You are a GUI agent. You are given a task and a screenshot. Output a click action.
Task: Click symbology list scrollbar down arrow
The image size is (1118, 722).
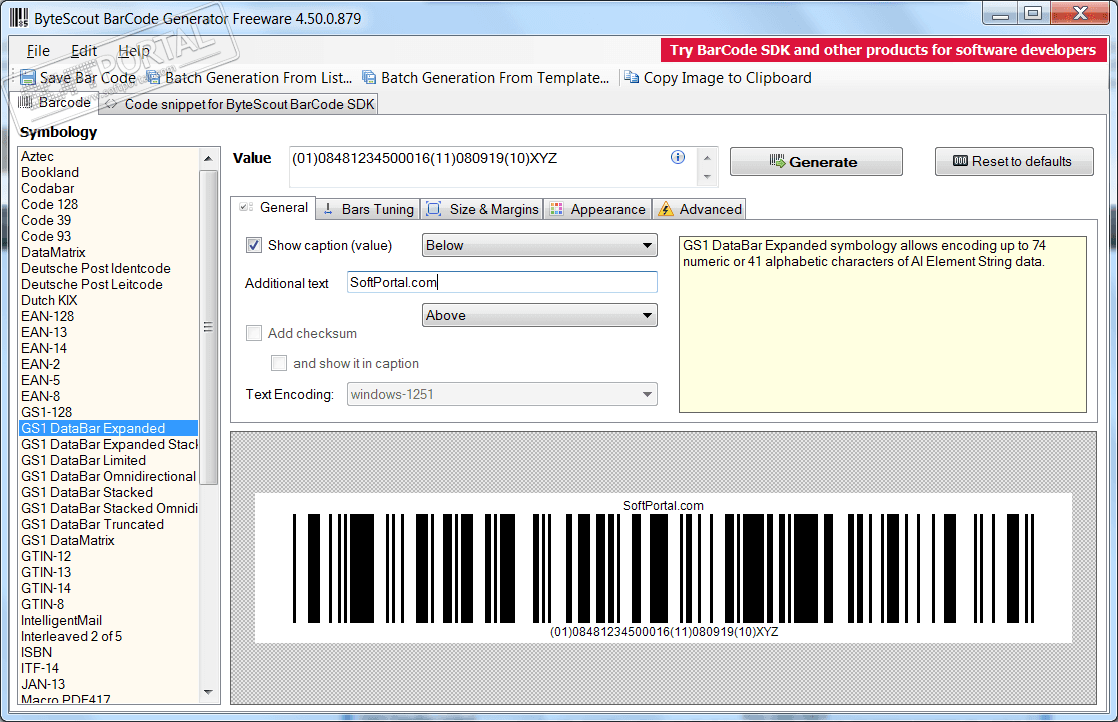click(x=208, y=692)
